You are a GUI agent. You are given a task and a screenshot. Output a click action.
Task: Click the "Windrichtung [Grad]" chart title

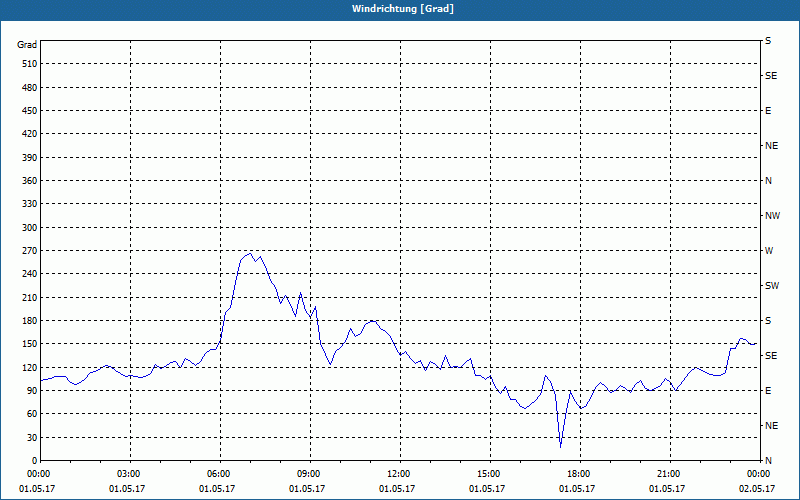403,9
